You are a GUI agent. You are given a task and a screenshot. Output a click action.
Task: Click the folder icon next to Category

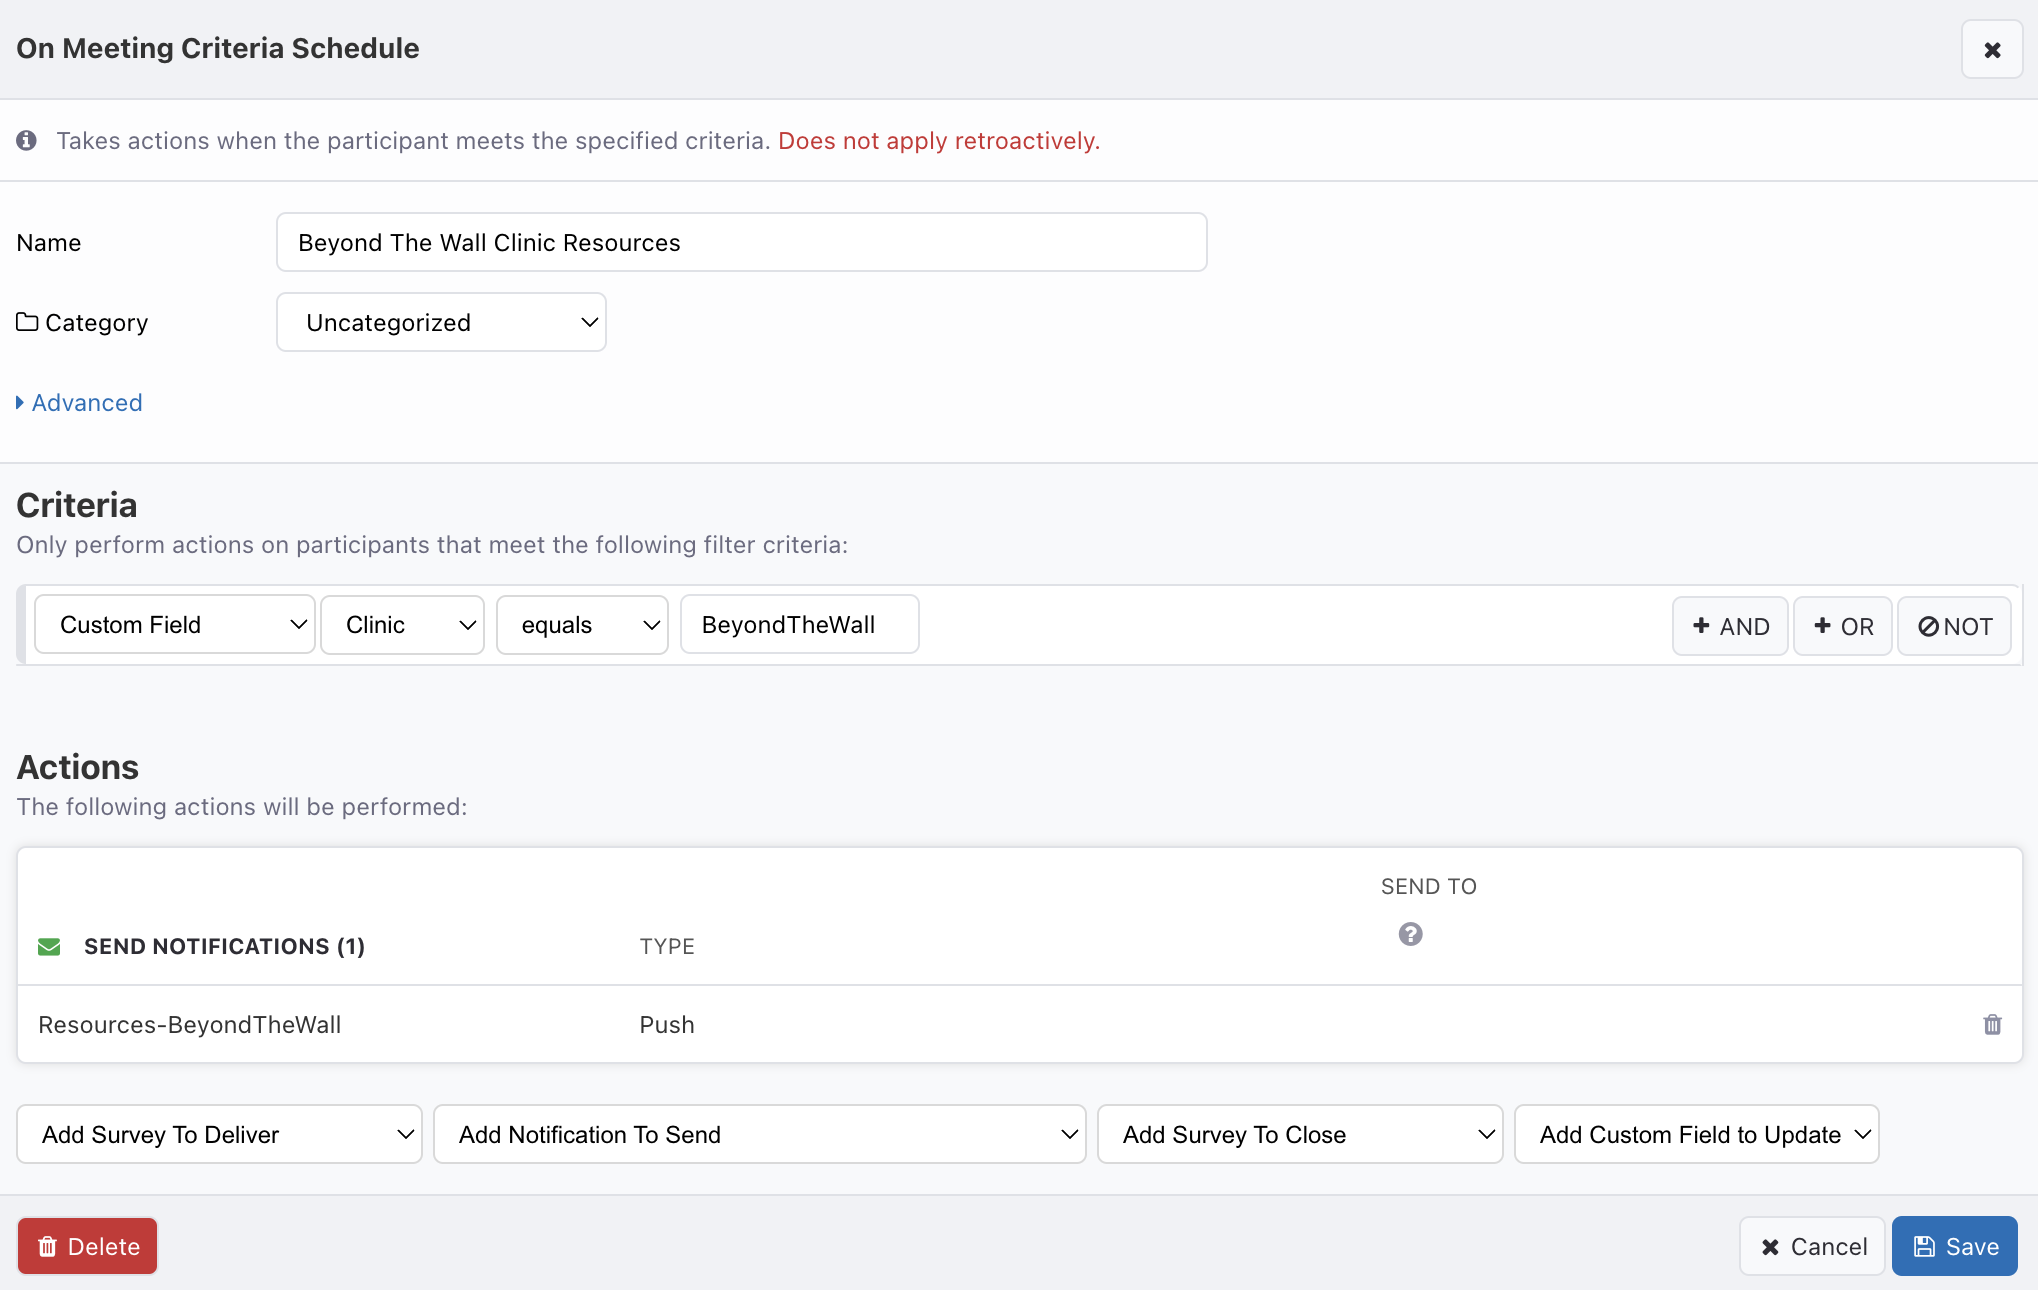point(27,322)
